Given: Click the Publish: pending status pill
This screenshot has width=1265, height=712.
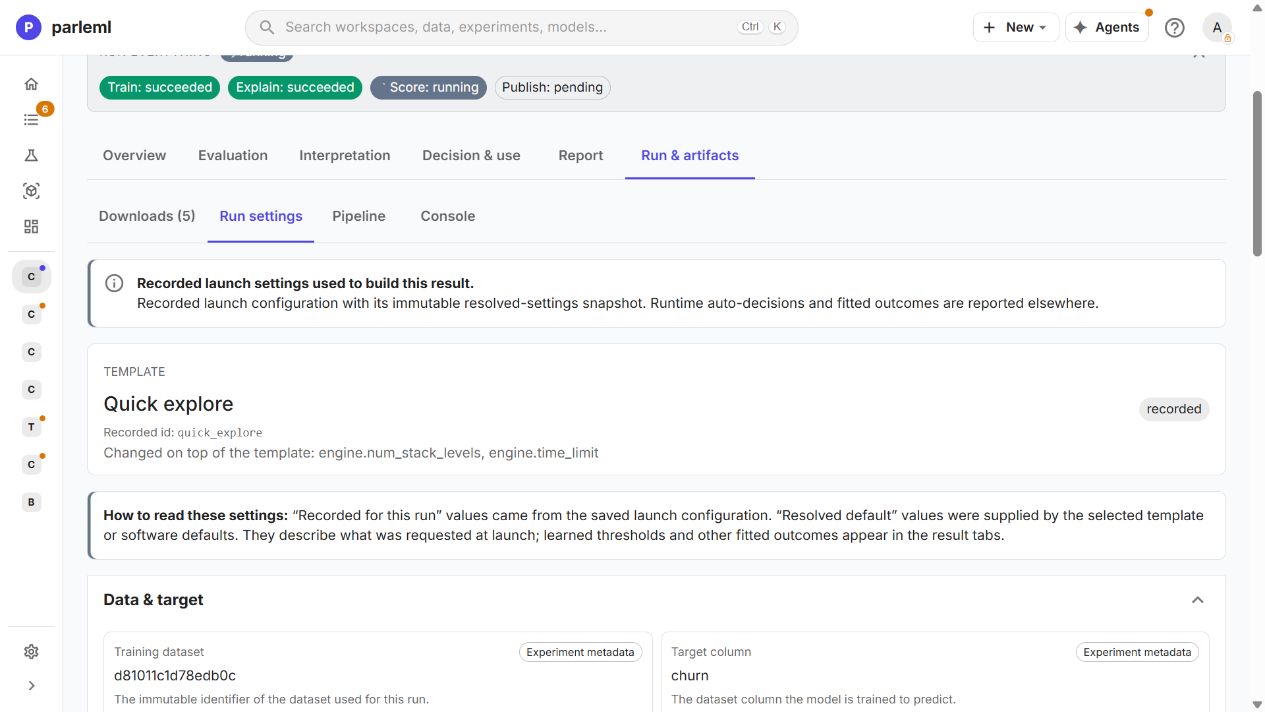Looking at the screenshot, I should point(552,87).
